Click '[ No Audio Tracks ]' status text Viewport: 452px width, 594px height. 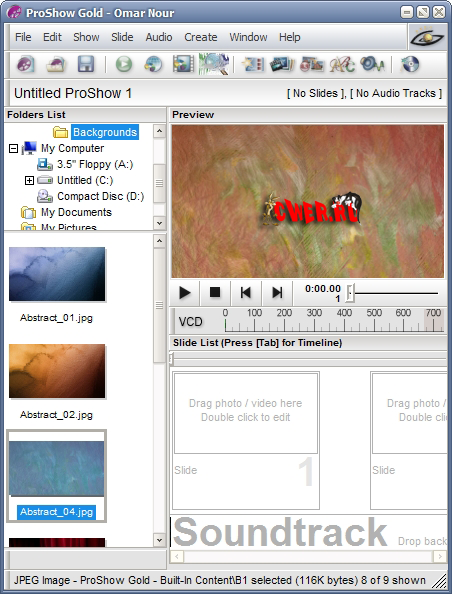(396, 93)
